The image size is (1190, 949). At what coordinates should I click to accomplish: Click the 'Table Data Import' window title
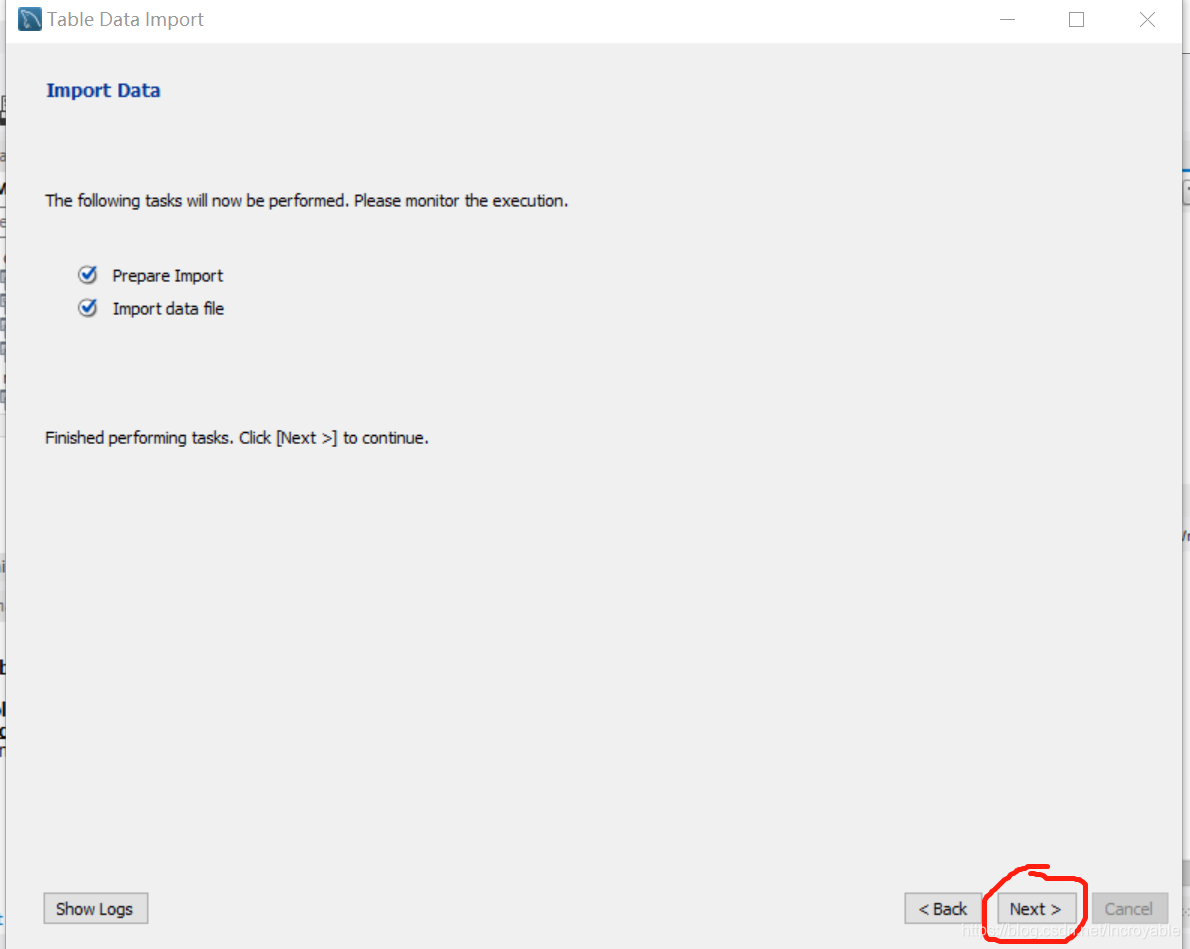pyautogui.click(x=125, y=20)
